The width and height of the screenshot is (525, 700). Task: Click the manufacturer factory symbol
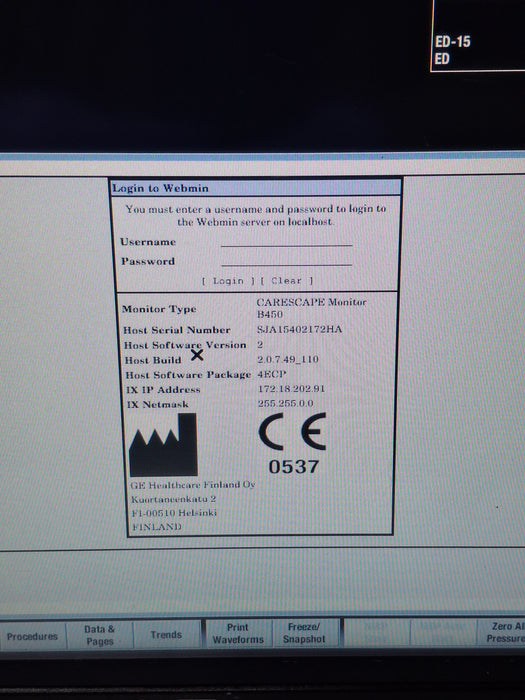coord(163,445)
